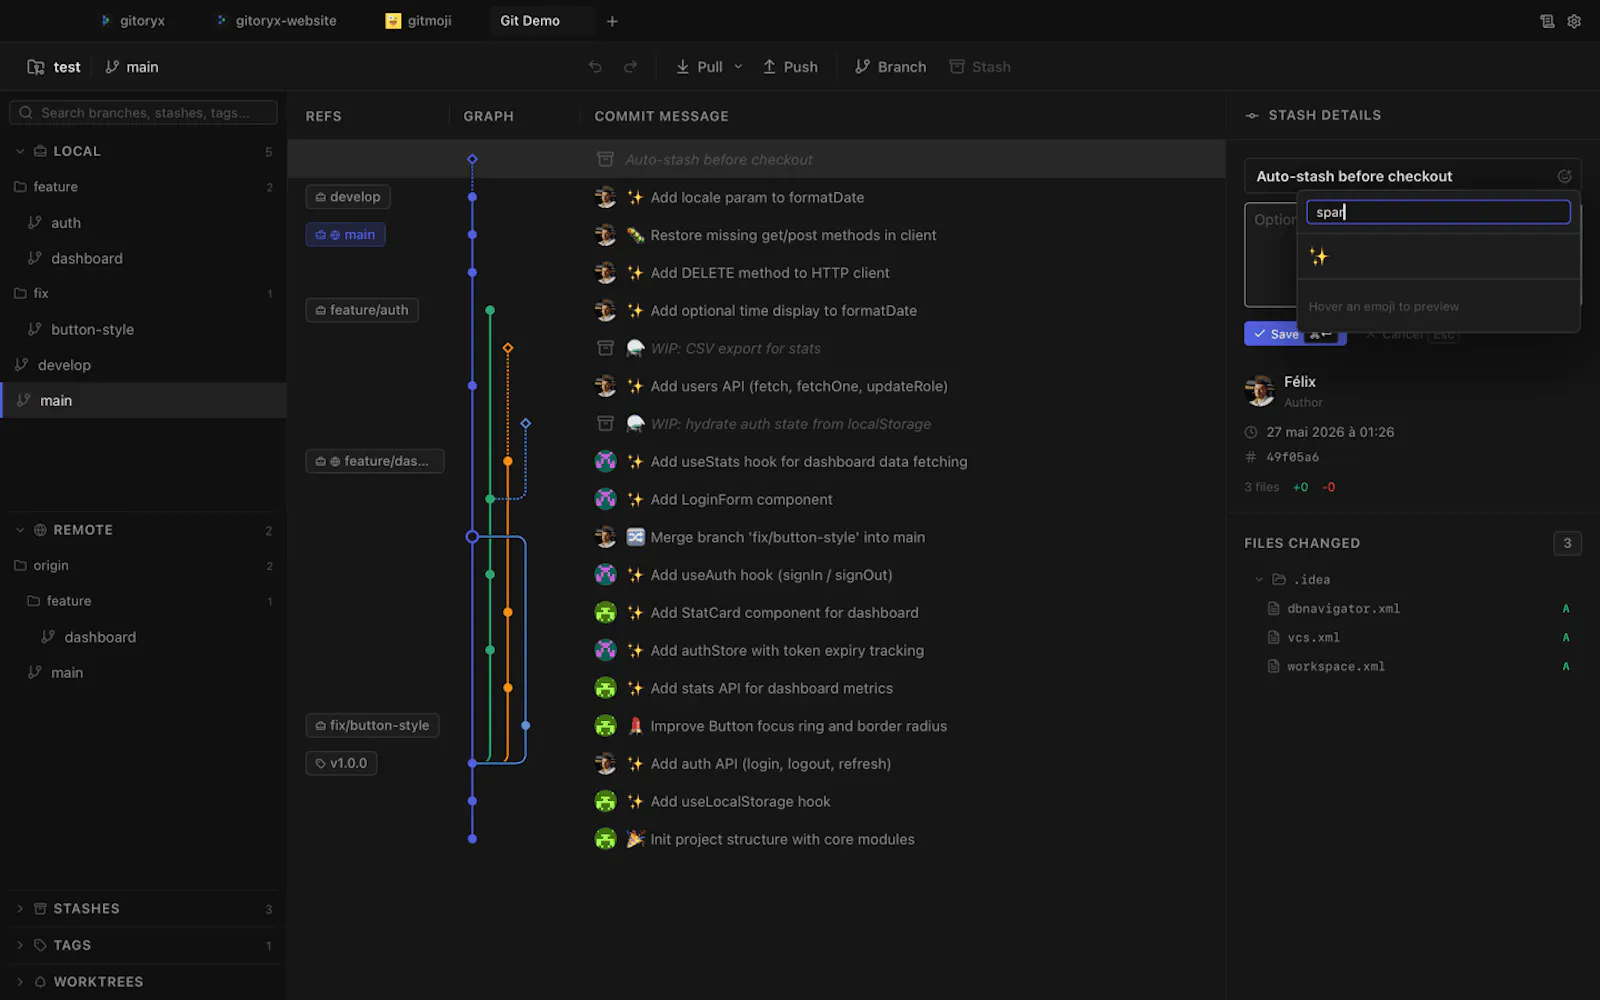Image resolution: width=1600 pixels, height=1000 pixels.
Task: Focus the Search branches, stashes, tags field
Action: pyautogui.click(x=143, y=113)
